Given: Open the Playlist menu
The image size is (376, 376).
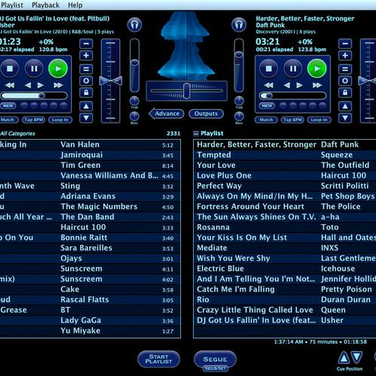Looking at the screenshot, I should [12, 5].
